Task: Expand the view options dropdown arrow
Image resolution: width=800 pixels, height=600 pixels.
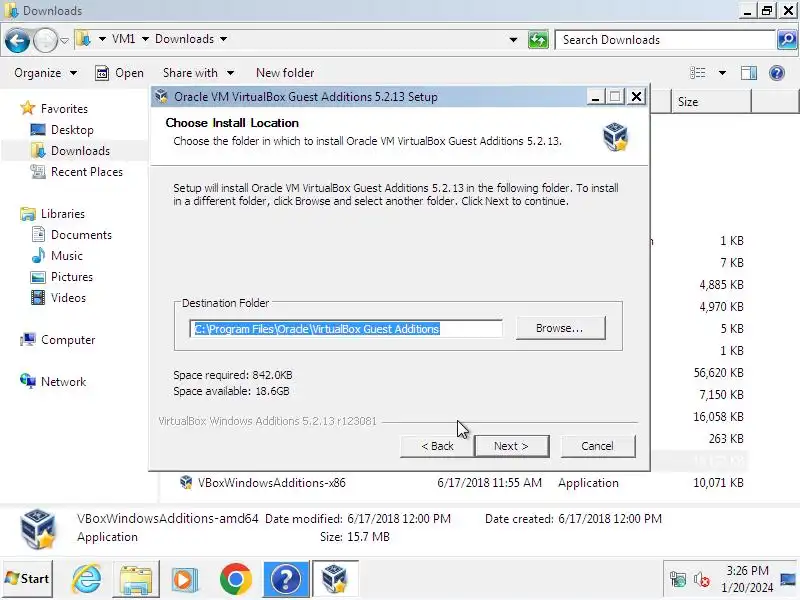Action: [722, 73]
